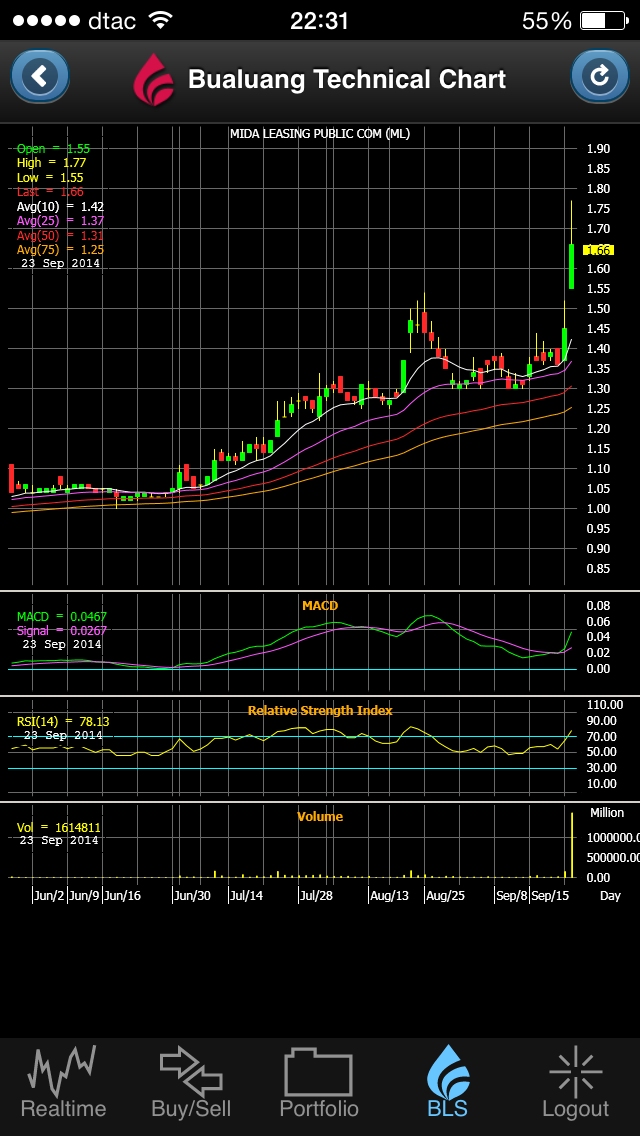Tap the refresh chart button
Screen dimensions: 640x1136
click(599, 76)
